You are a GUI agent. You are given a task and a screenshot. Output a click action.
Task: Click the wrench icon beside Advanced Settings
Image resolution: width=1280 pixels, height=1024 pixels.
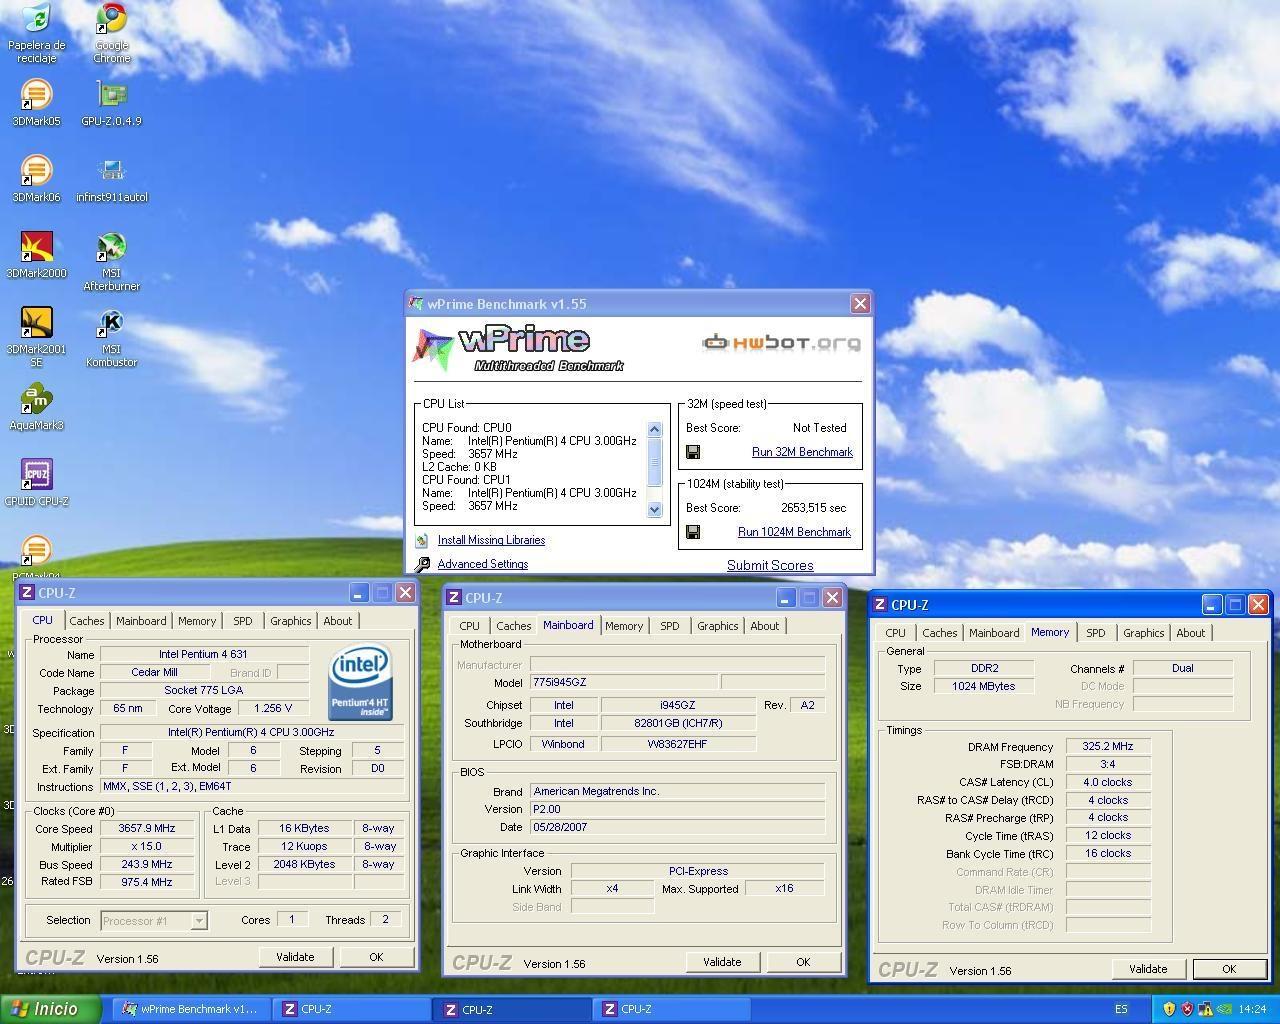422,564
